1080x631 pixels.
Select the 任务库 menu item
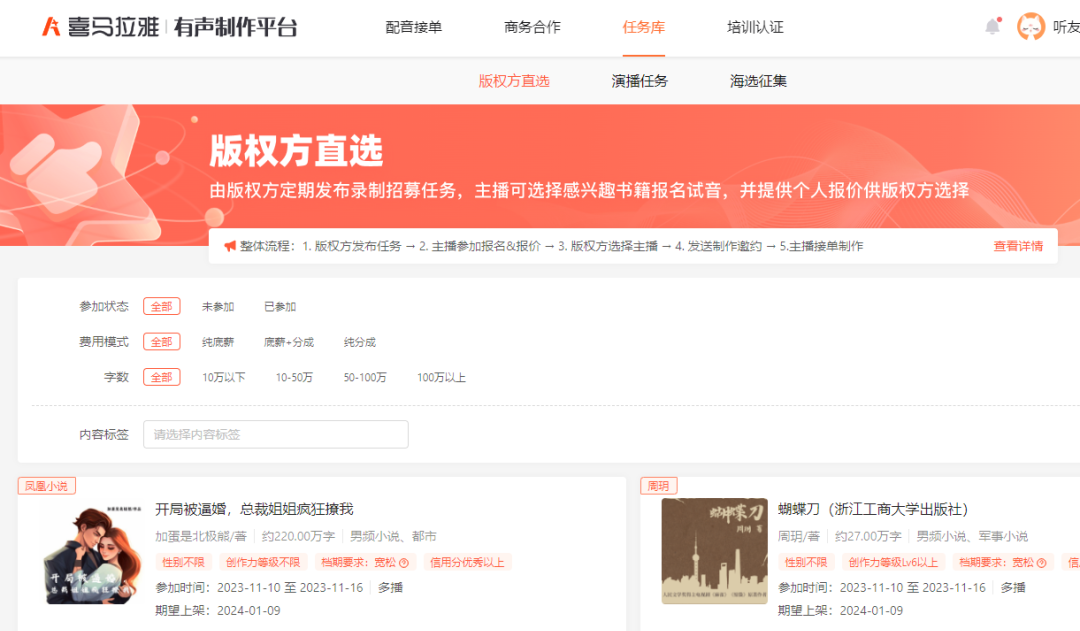click(643, 28)
